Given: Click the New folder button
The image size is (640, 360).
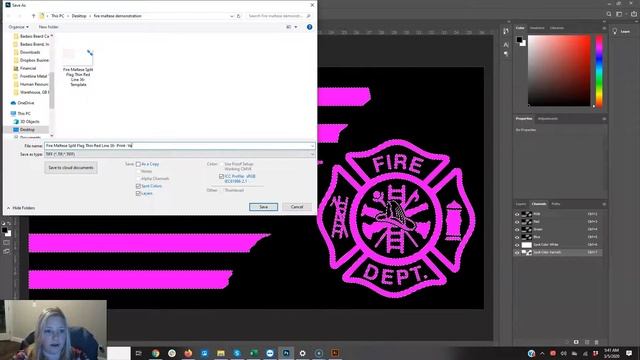Looking at the screenshot, I should 49,27.
